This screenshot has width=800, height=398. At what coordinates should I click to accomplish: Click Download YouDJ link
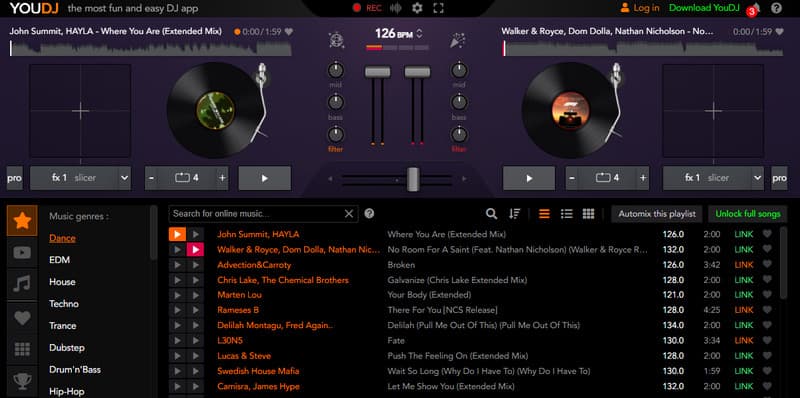click(x=704, y=8)
